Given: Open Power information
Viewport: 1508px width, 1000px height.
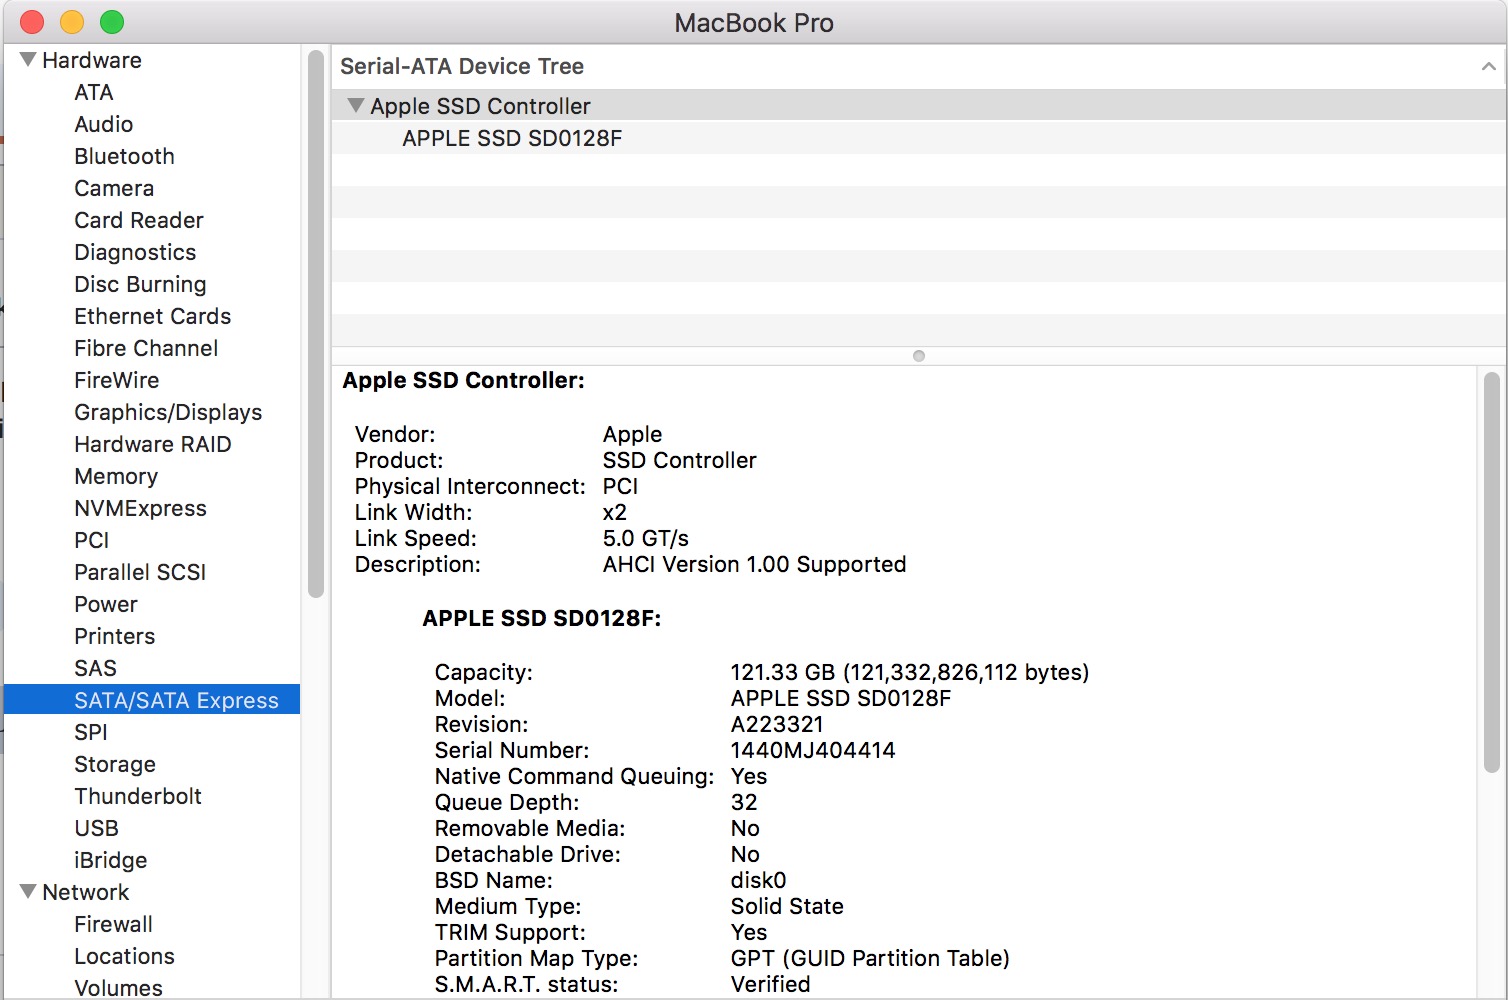Looking at the screenshot, I should click(105, 604).
